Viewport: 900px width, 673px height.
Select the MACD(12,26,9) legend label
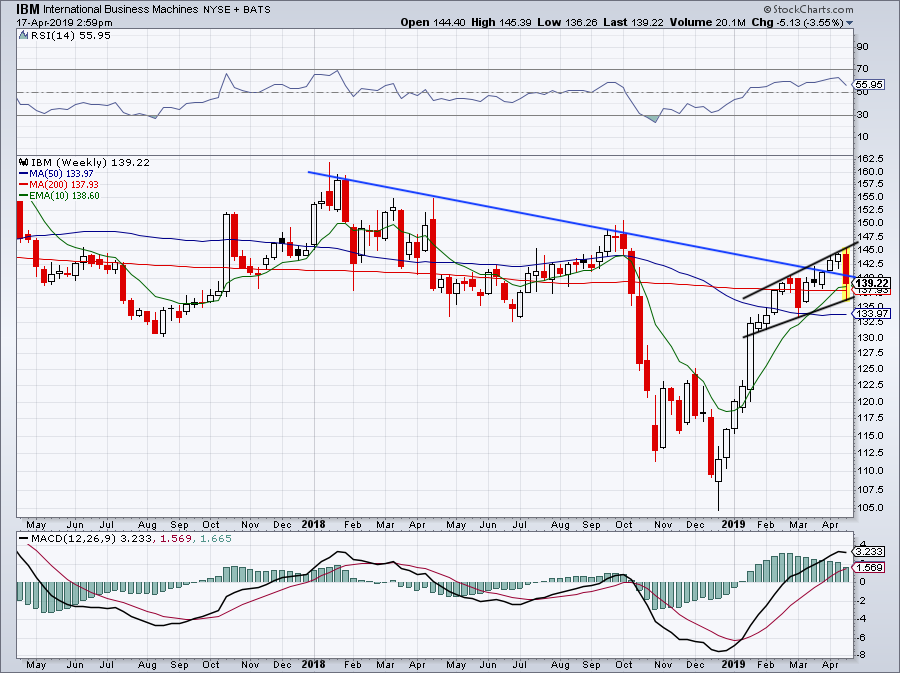[73, 539]
